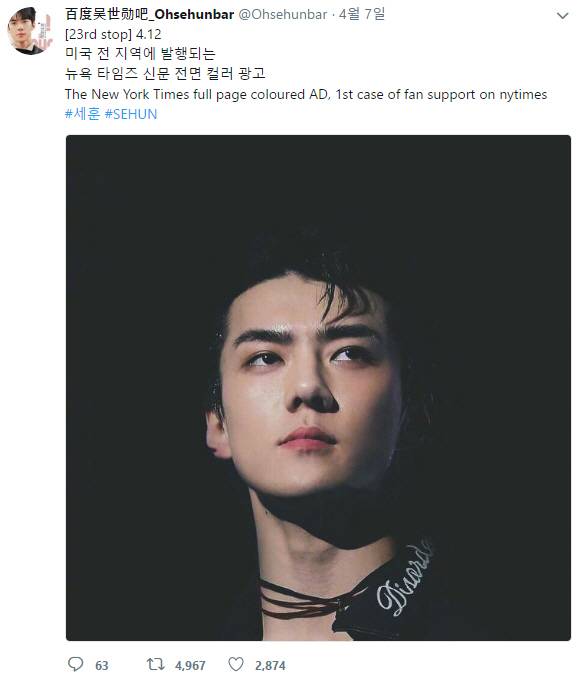Open the #SEHUN hashtag
580x679 pixels.
click(x=131, y=114)
